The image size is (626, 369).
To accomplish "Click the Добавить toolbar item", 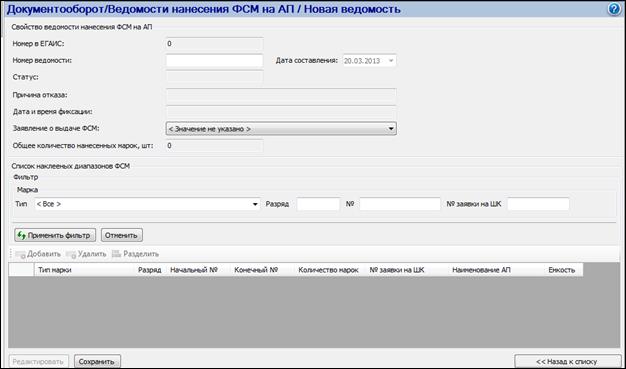I will point(38,254).
